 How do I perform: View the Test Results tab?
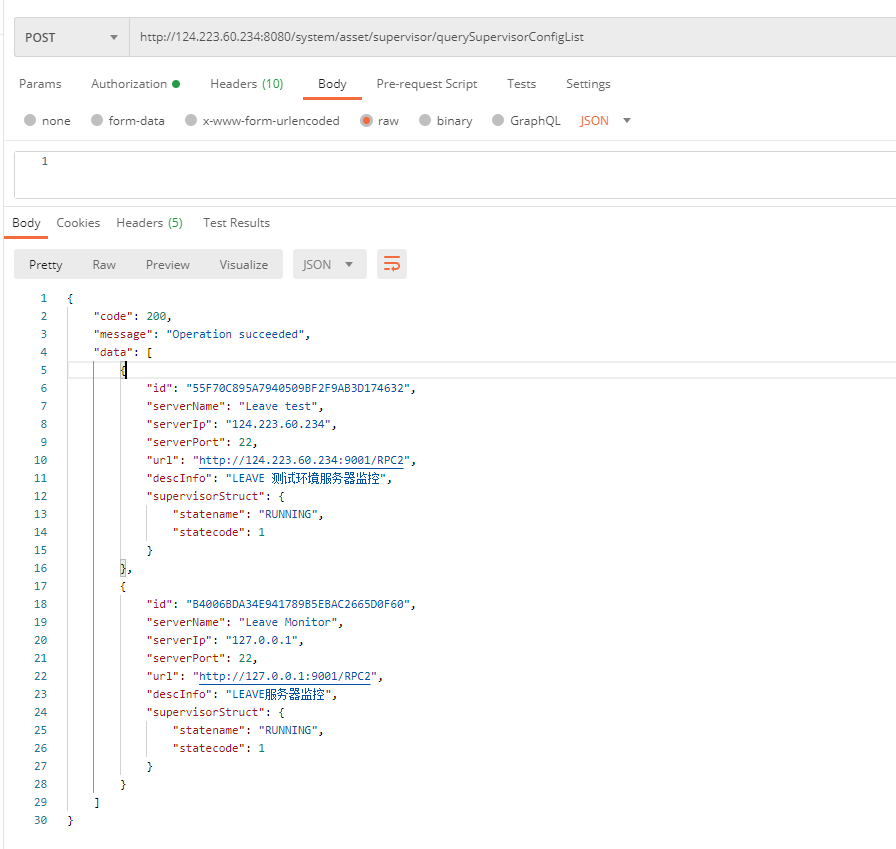(236, 223)
